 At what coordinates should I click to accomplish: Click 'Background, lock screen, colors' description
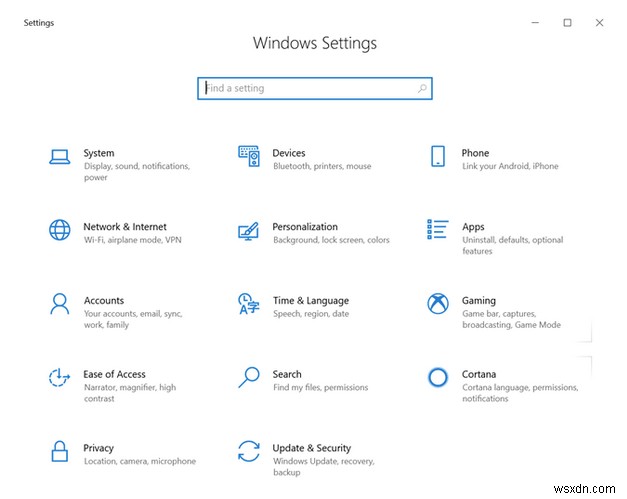(331, 240)
